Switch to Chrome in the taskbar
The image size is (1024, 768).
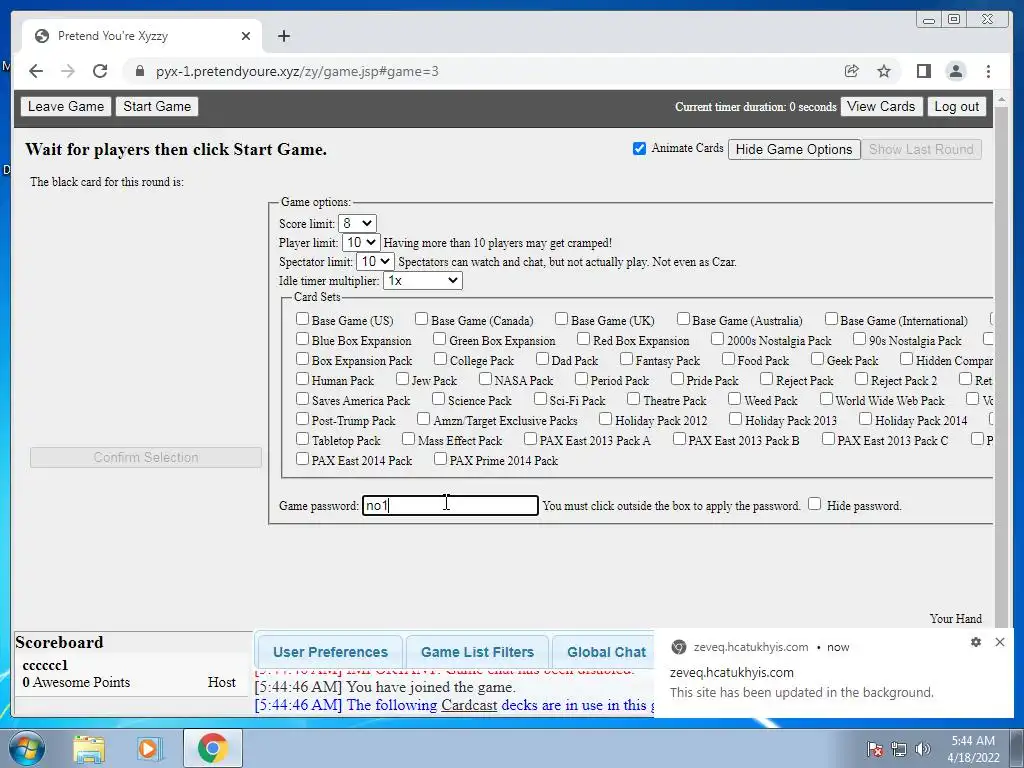(212, 748)
